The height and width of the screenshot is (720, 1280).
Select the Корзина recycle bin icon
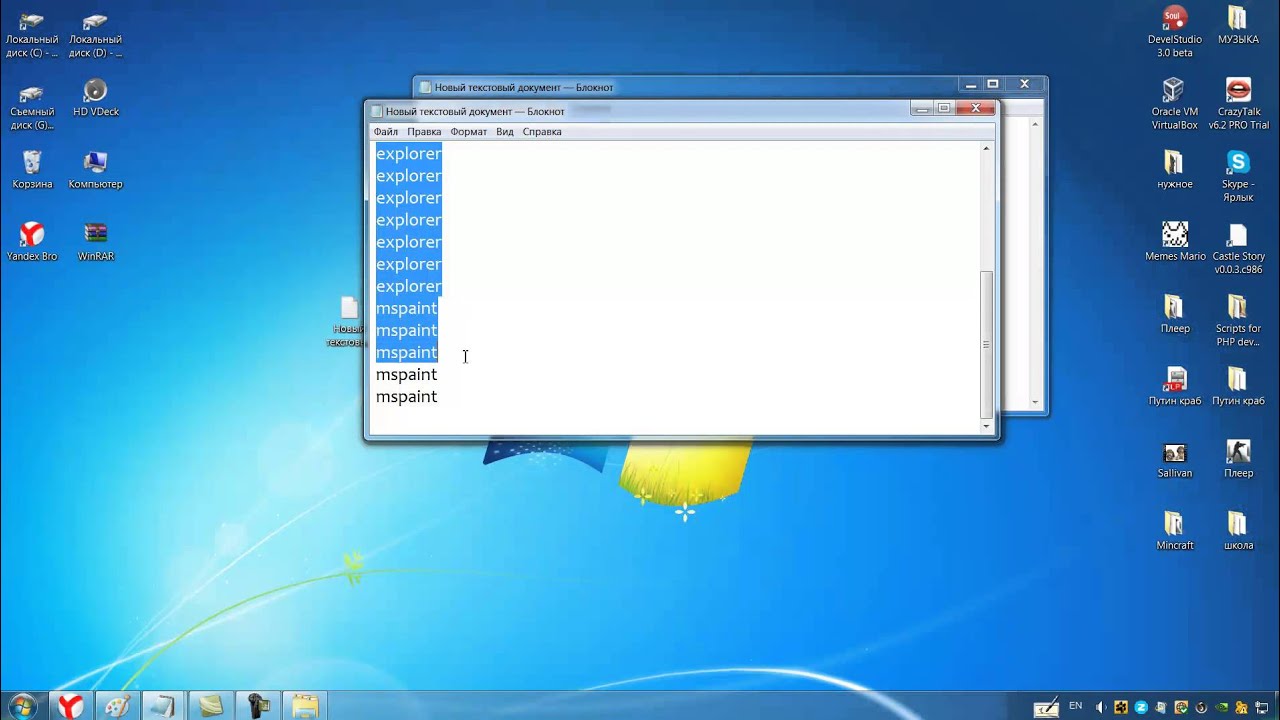coord(32,170)
